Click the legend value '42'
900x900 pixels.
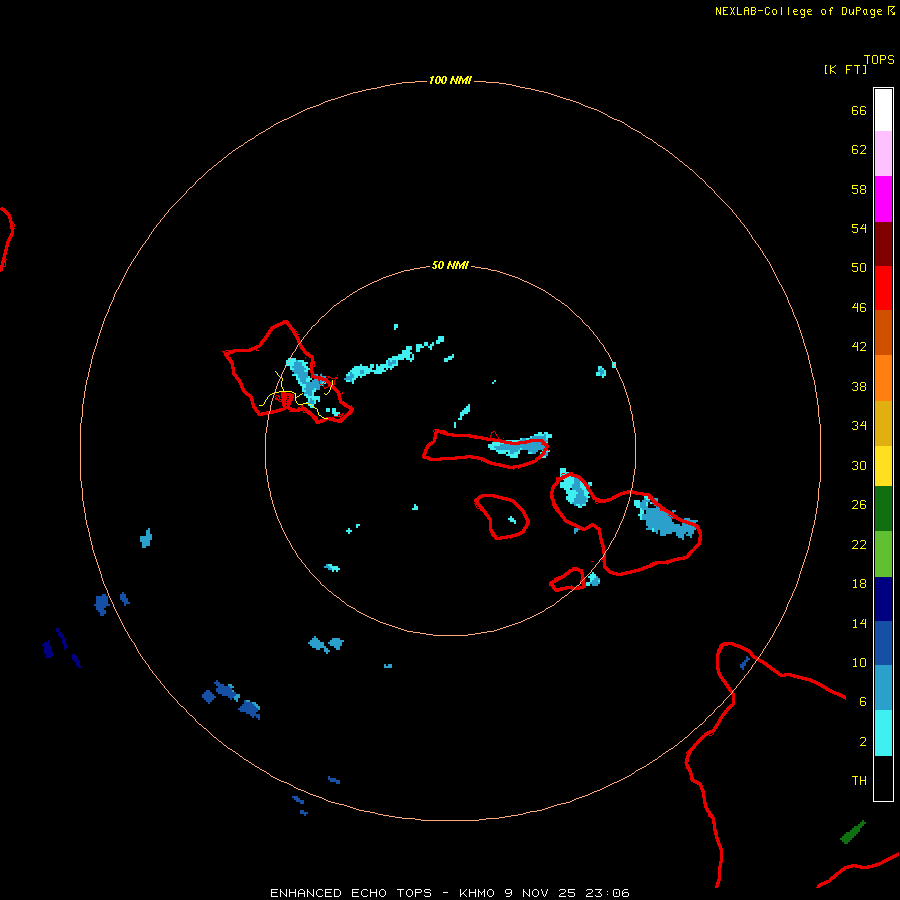859,347
